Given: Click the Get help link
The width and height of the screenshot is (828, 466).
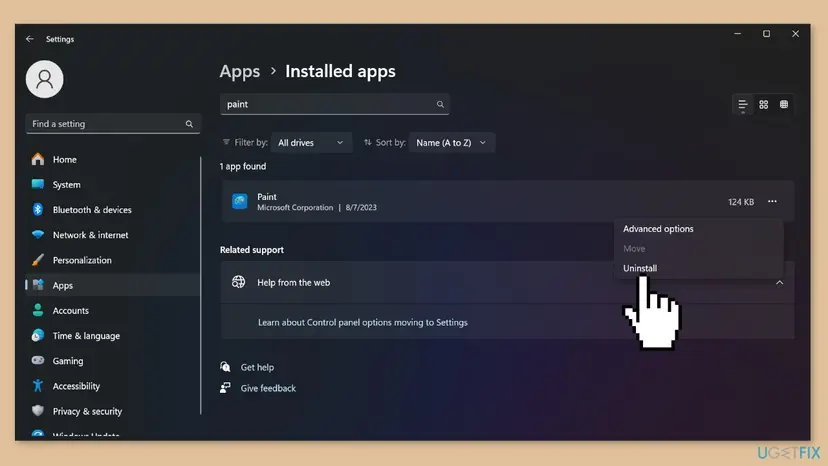Looking at the screenshot, I should 257,367.
